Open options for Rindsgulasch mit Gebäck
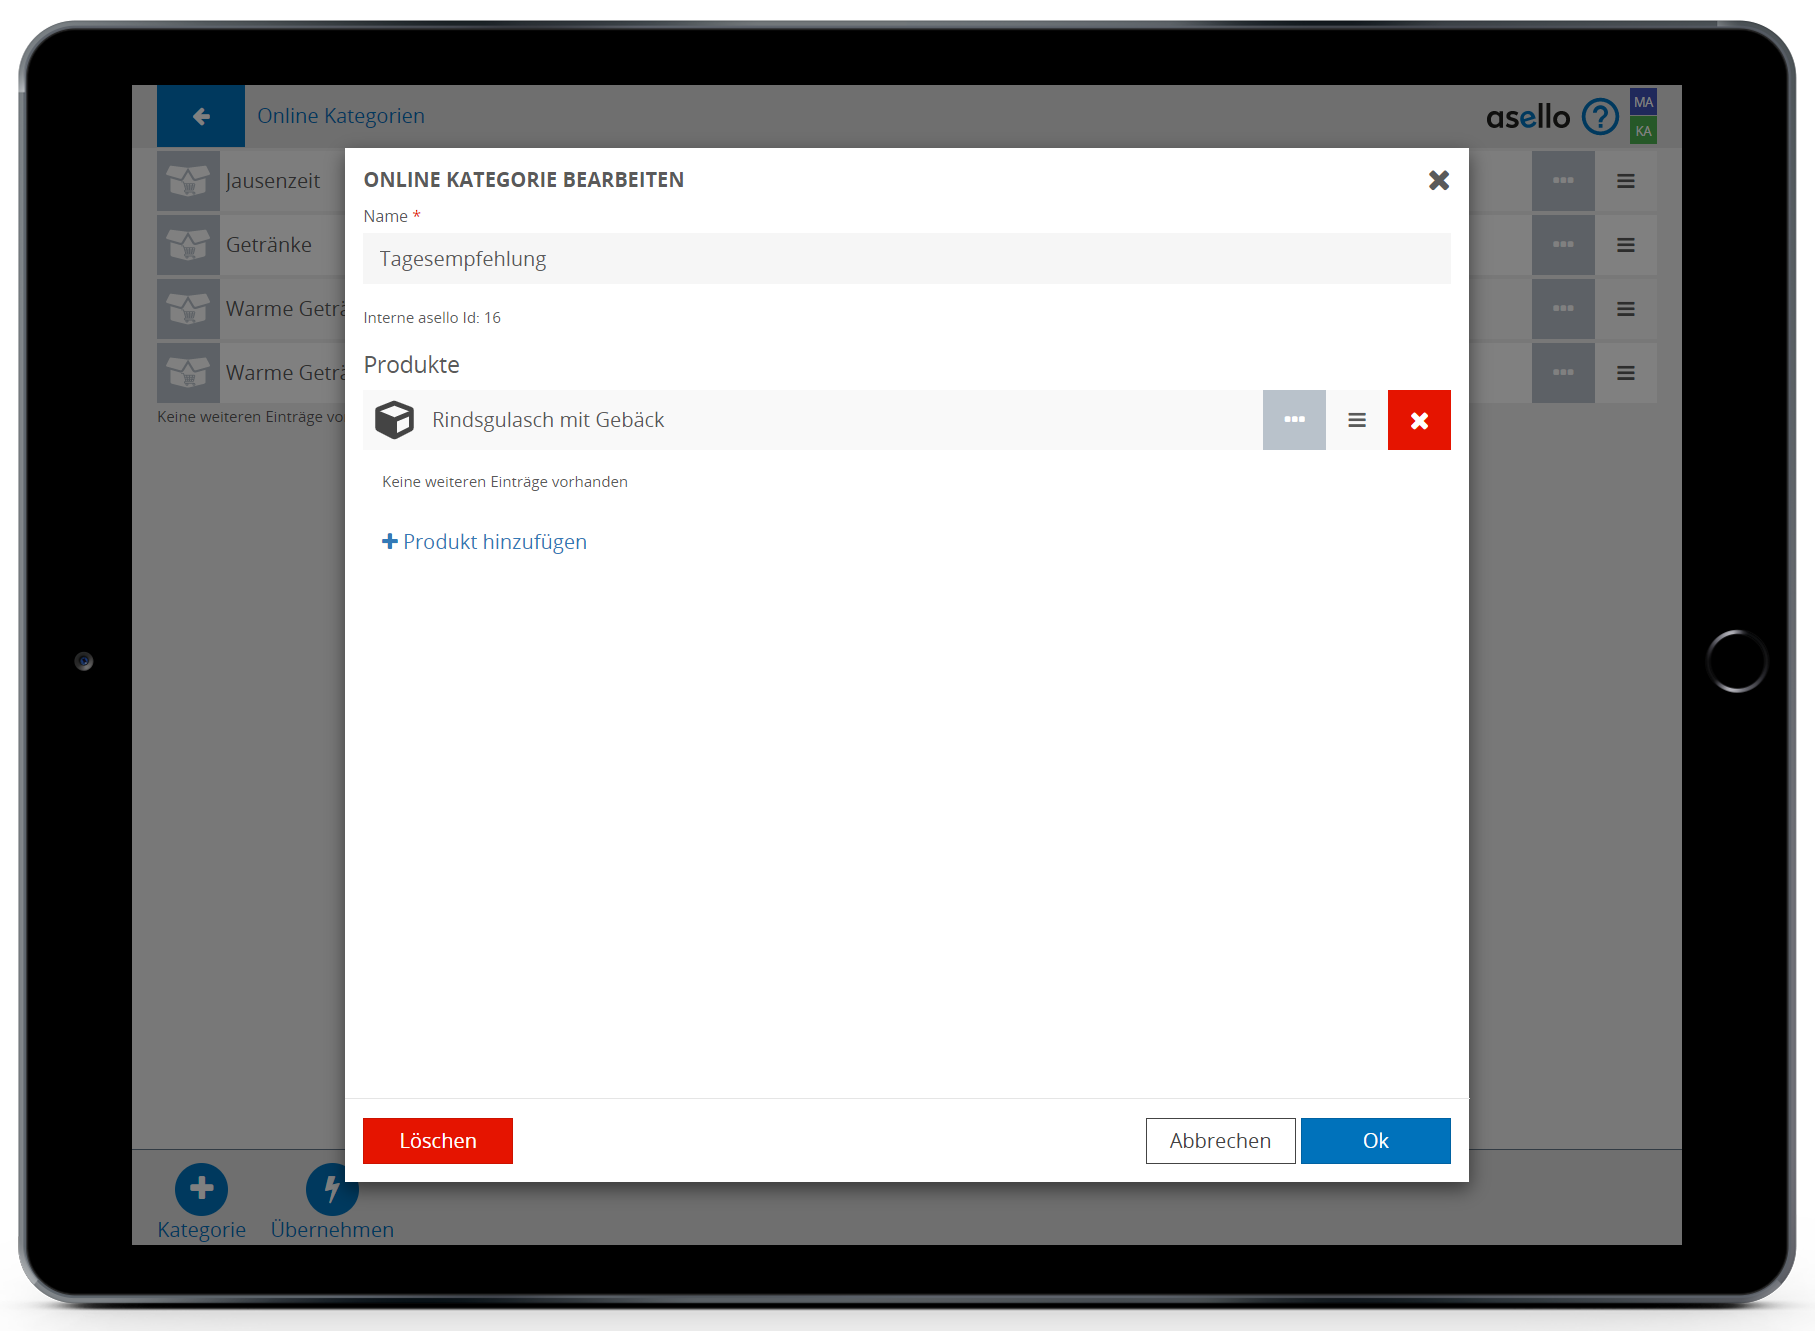The width and height of the screenshot is (1815, 1331). [x=1294, y=421]
